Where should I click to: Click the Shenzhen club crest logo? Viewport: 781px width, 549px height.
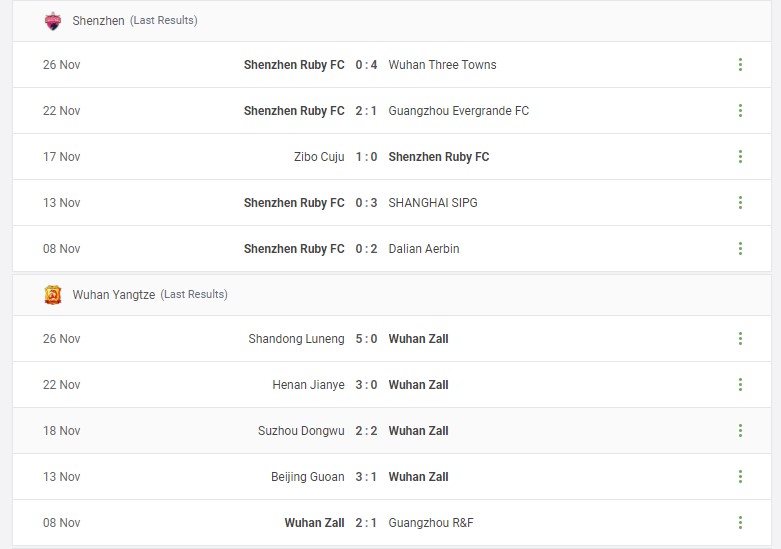click(53, 21)
